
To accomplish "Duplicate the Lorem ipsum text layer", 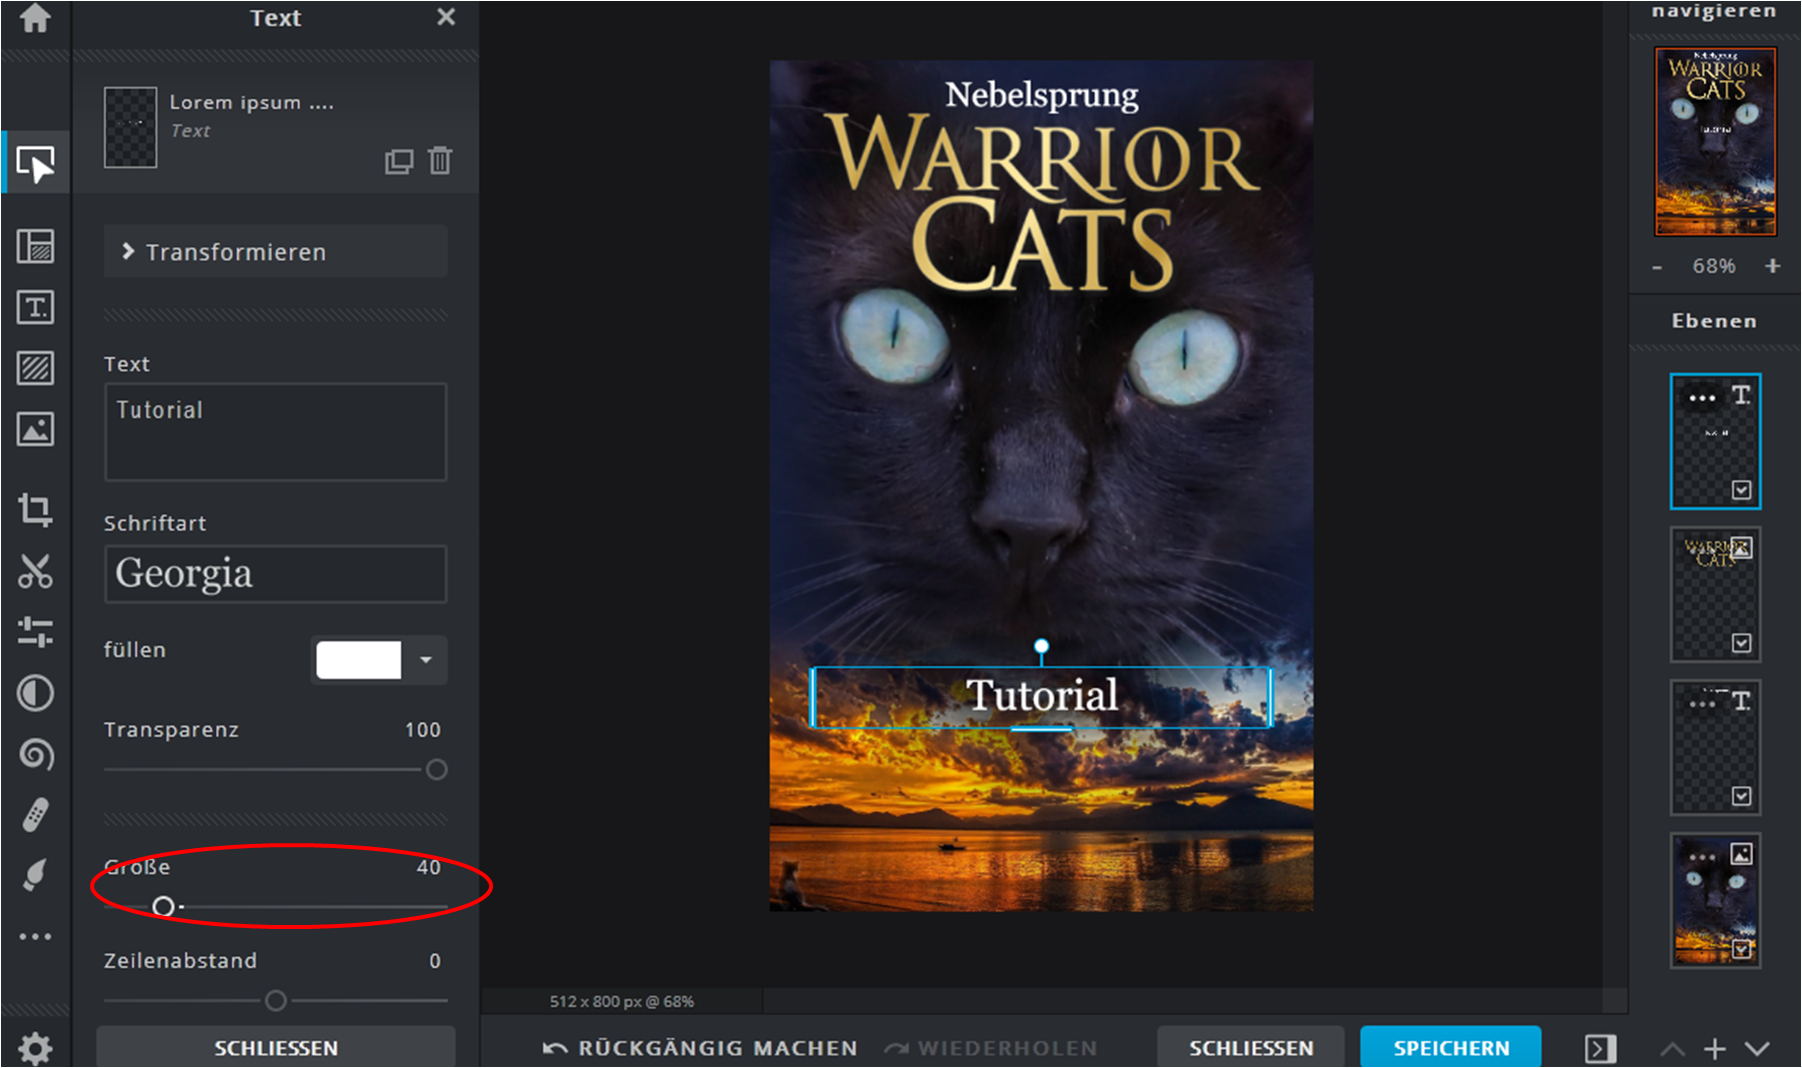I will [x=399, y=161].
